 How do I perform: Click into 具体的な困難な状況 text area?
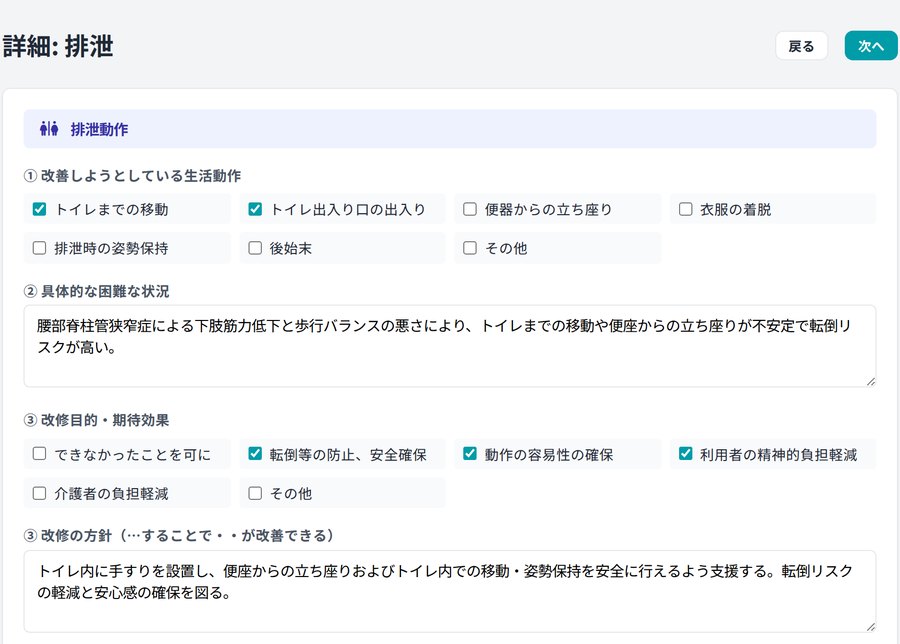click(x=449, y=346)
